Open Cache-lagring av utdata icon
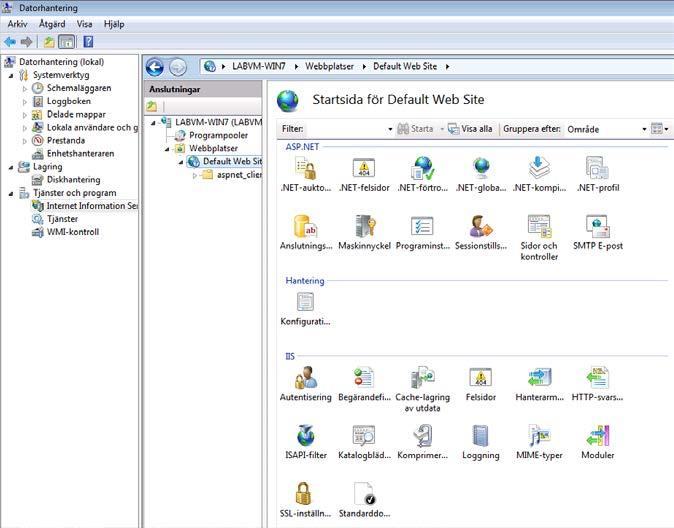Viewport: 674px width, 528px height. [423, 378]
